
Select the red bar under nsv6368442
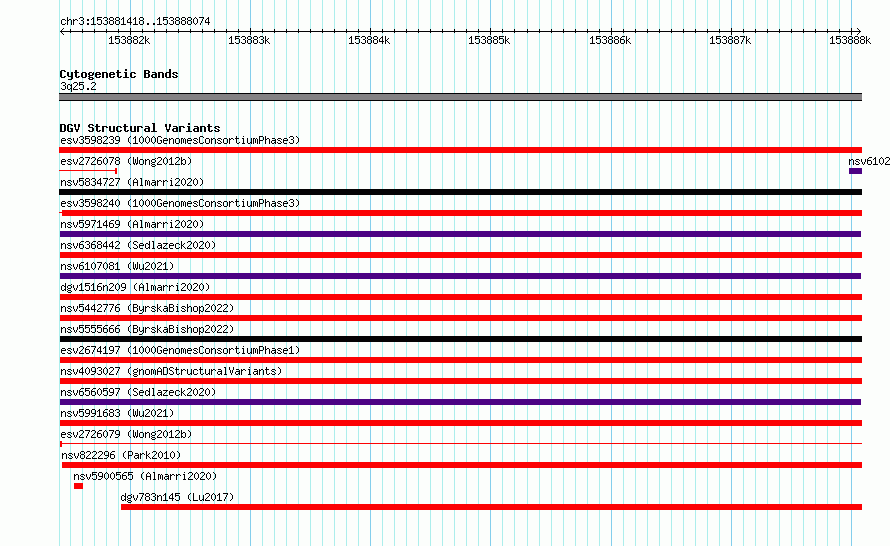[460, 255]
